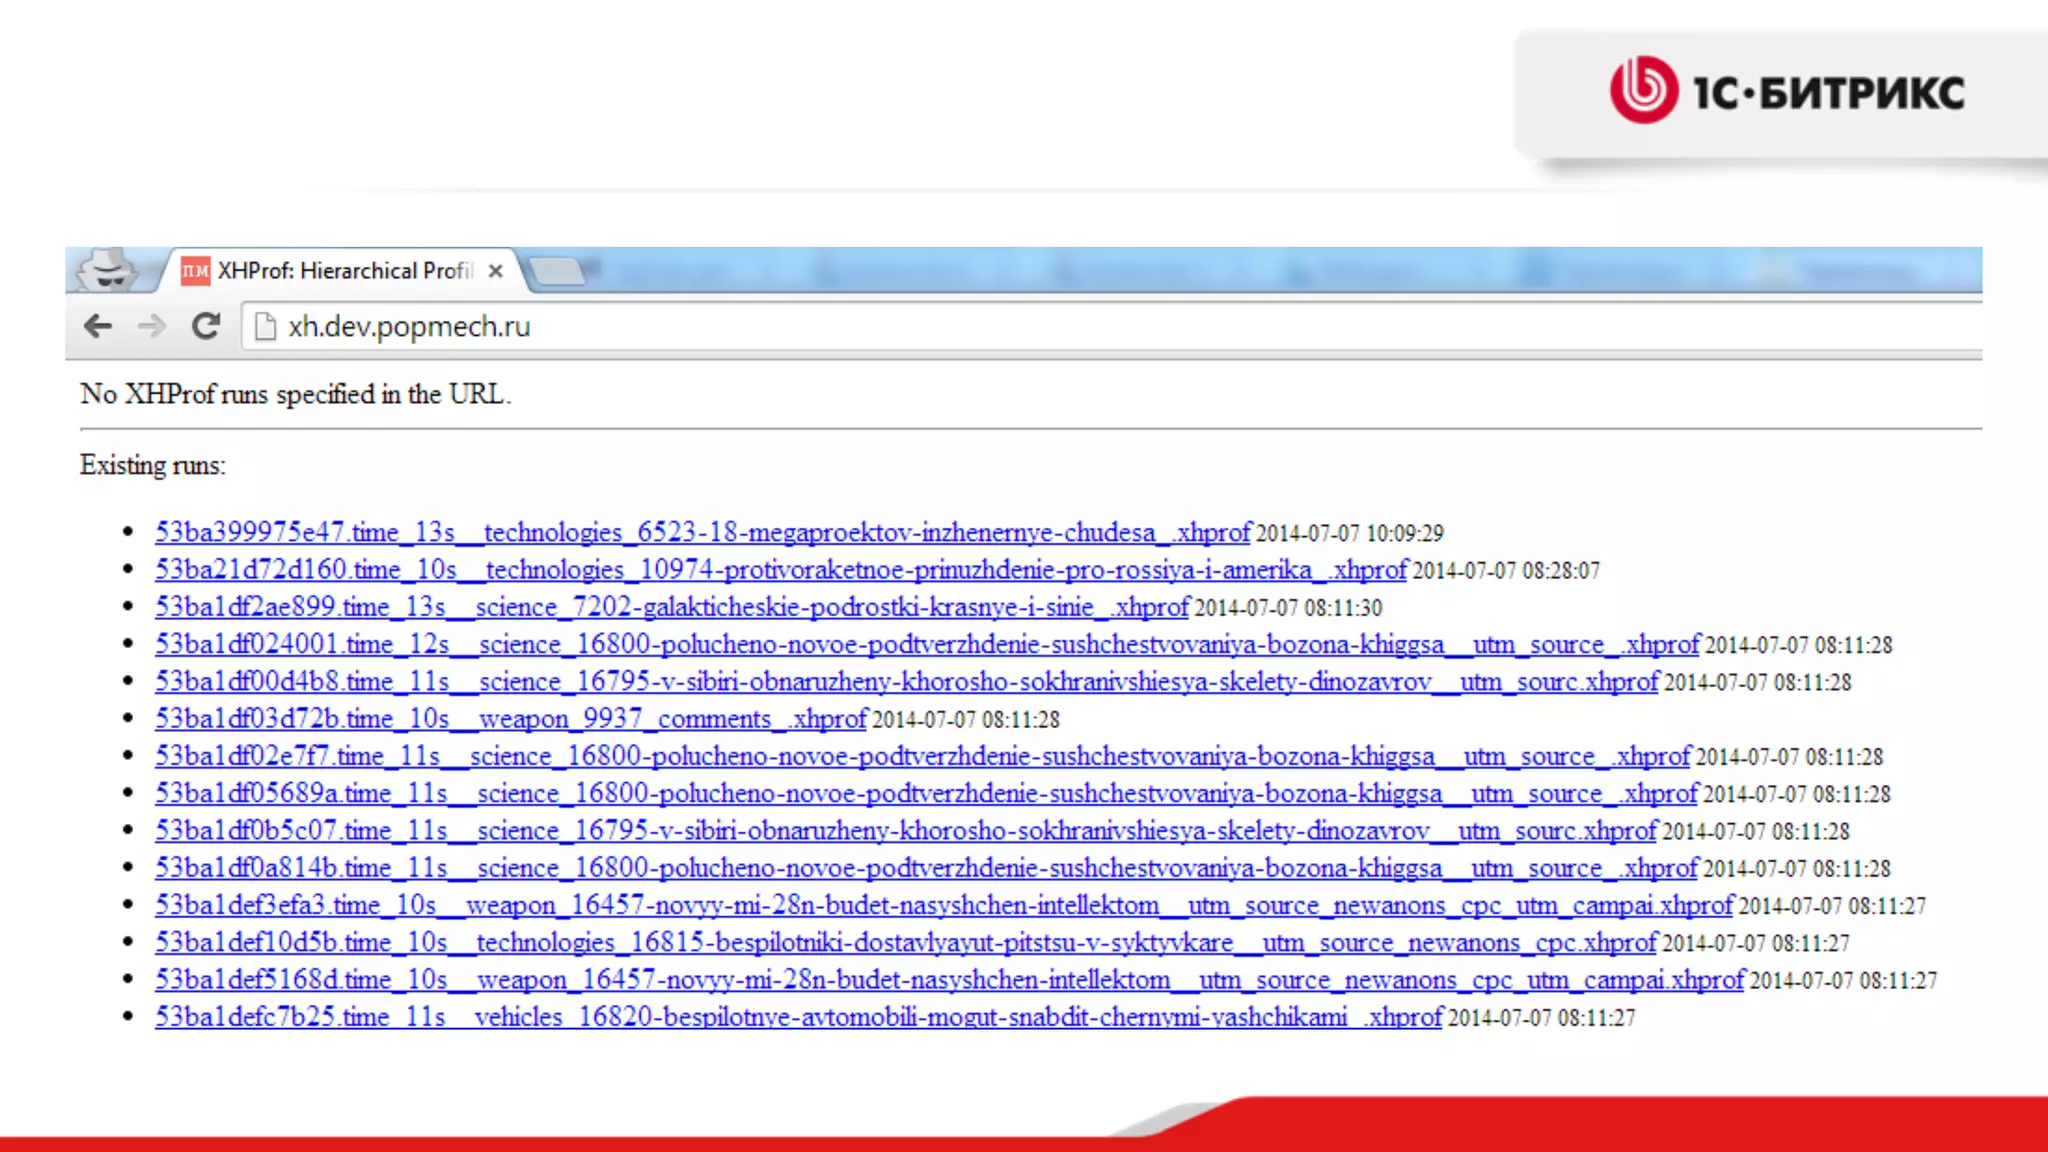Click the page icon in address bar
The width and height of the screenshot is (2048, 1152).
pos(265,327)
